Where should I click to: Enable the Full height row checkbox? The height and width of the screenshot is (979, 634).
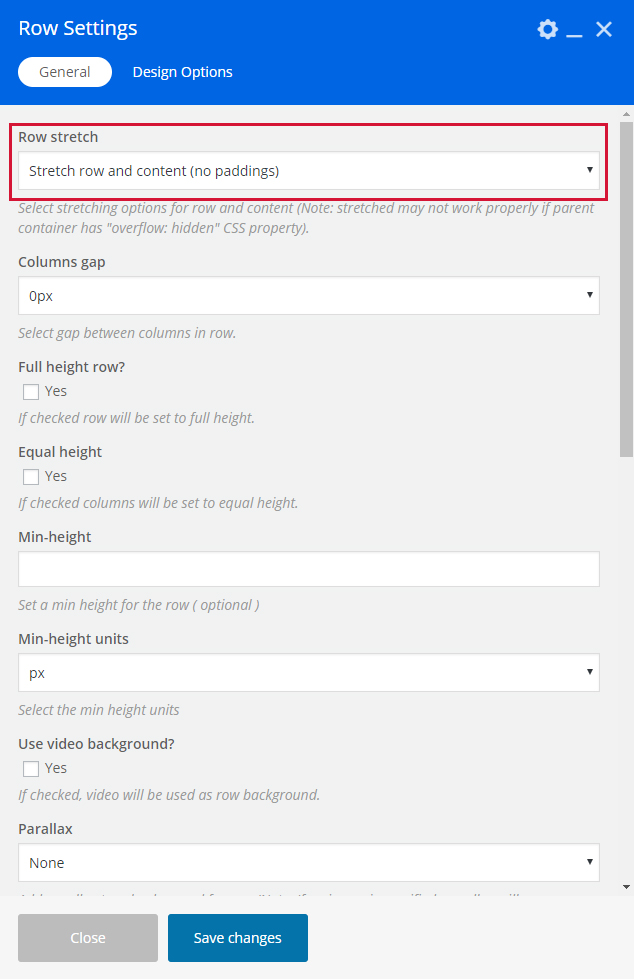(x=31, y=392)
